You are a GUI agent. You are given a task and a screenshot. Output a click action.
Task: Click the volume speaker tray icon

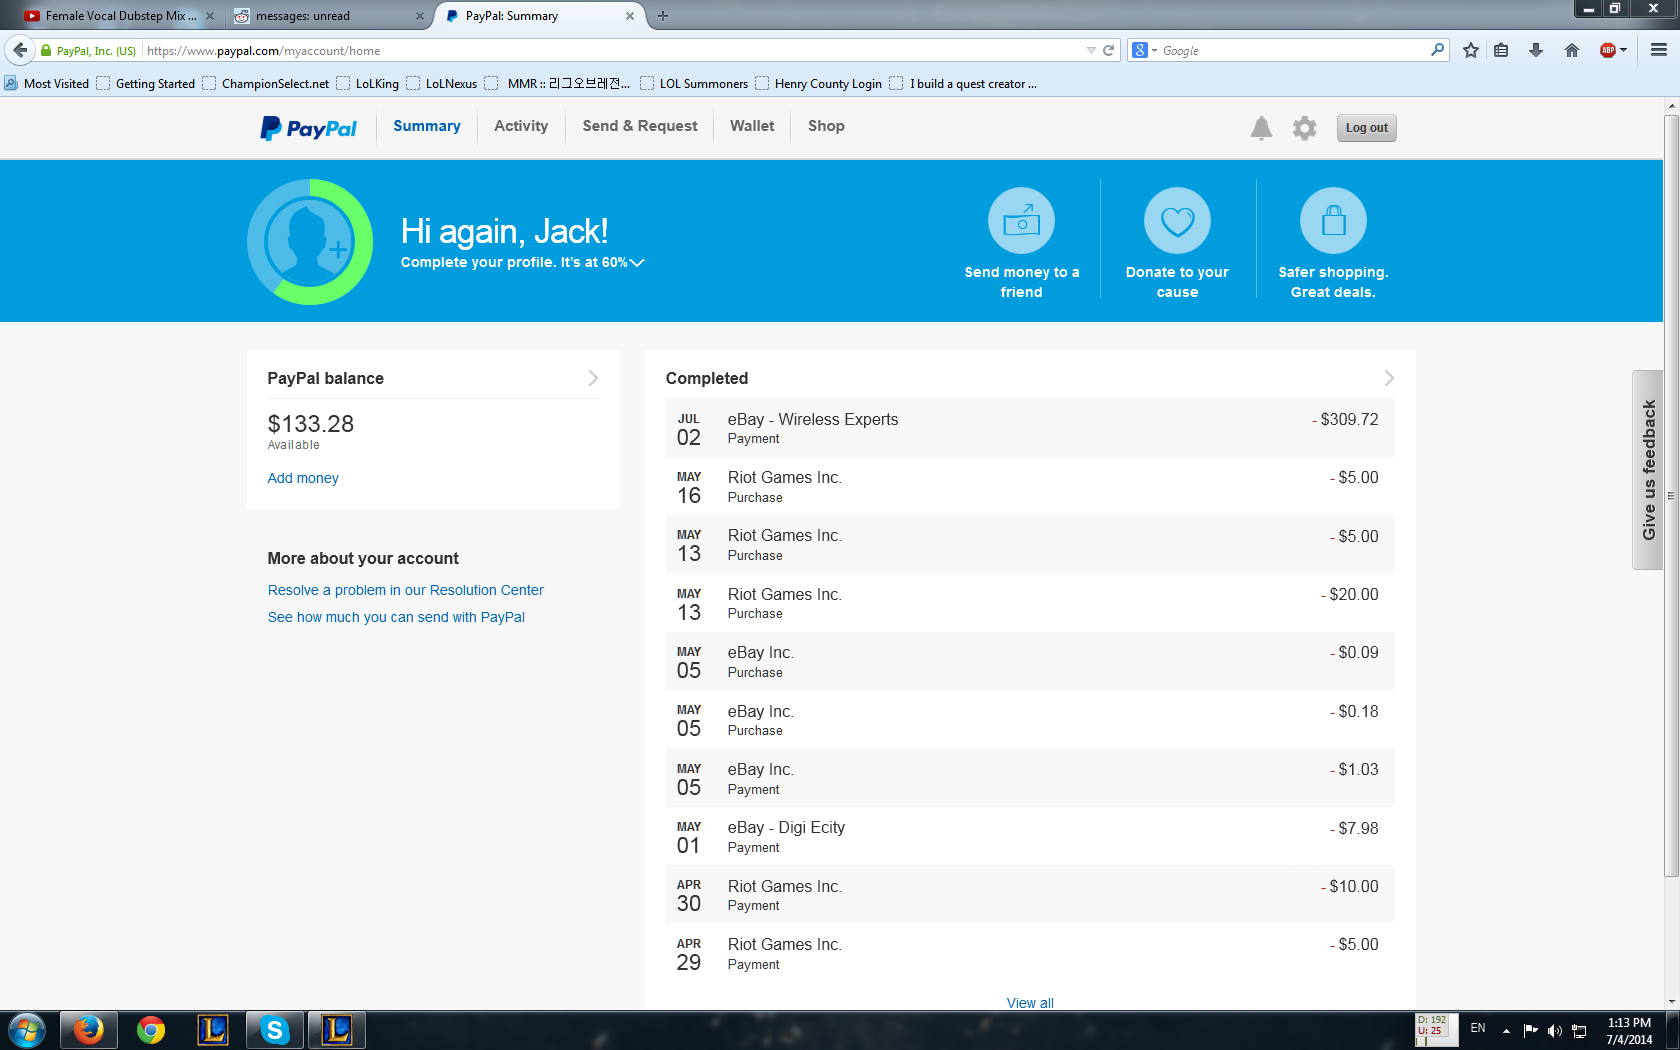[1554, 1031]
